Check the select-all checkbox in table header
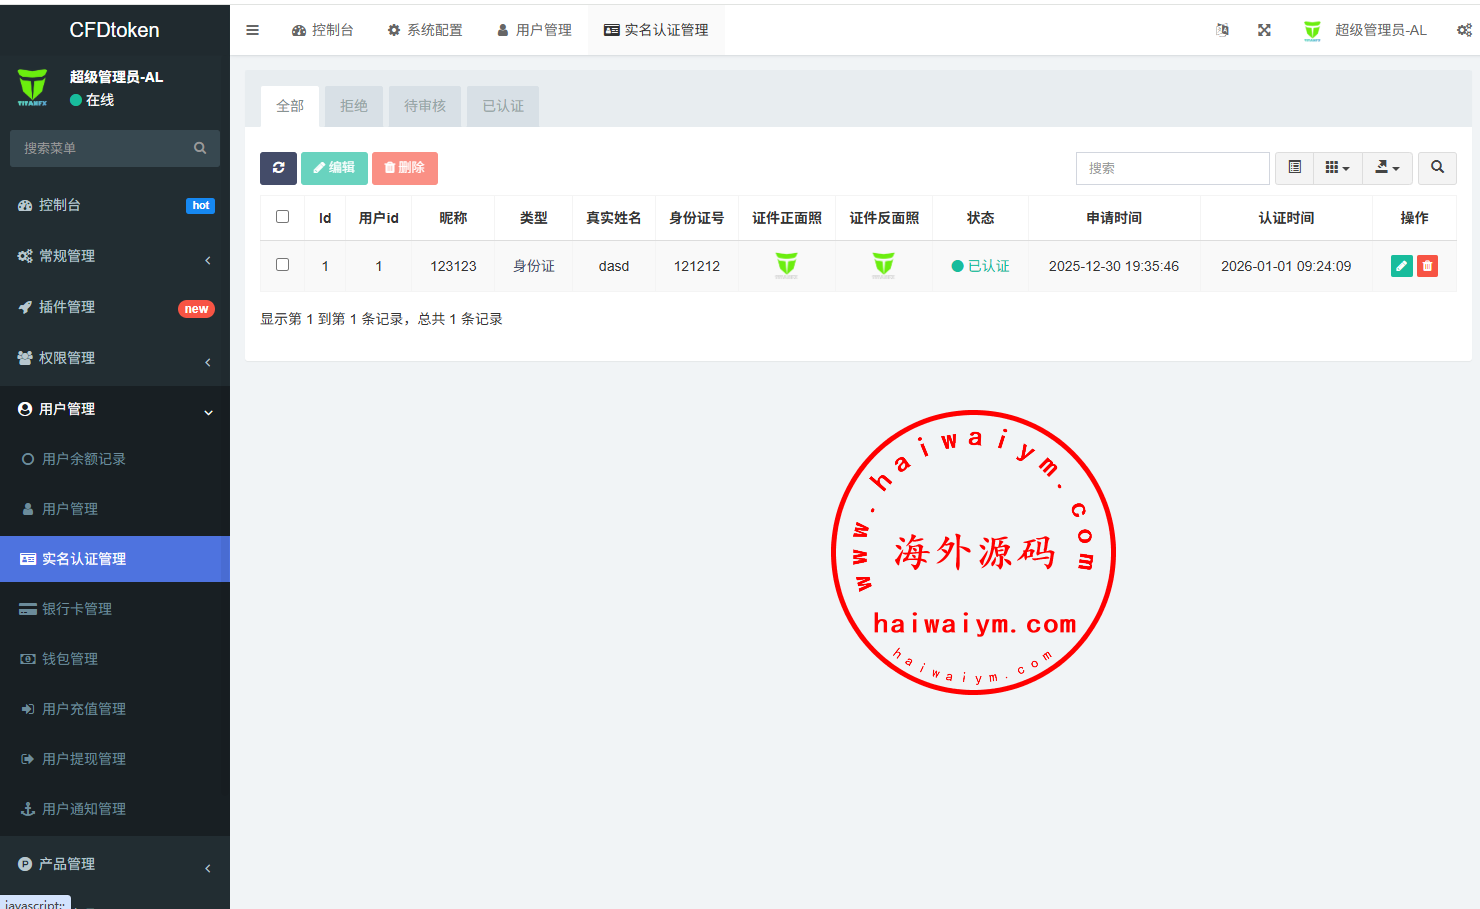 (282, 217)
